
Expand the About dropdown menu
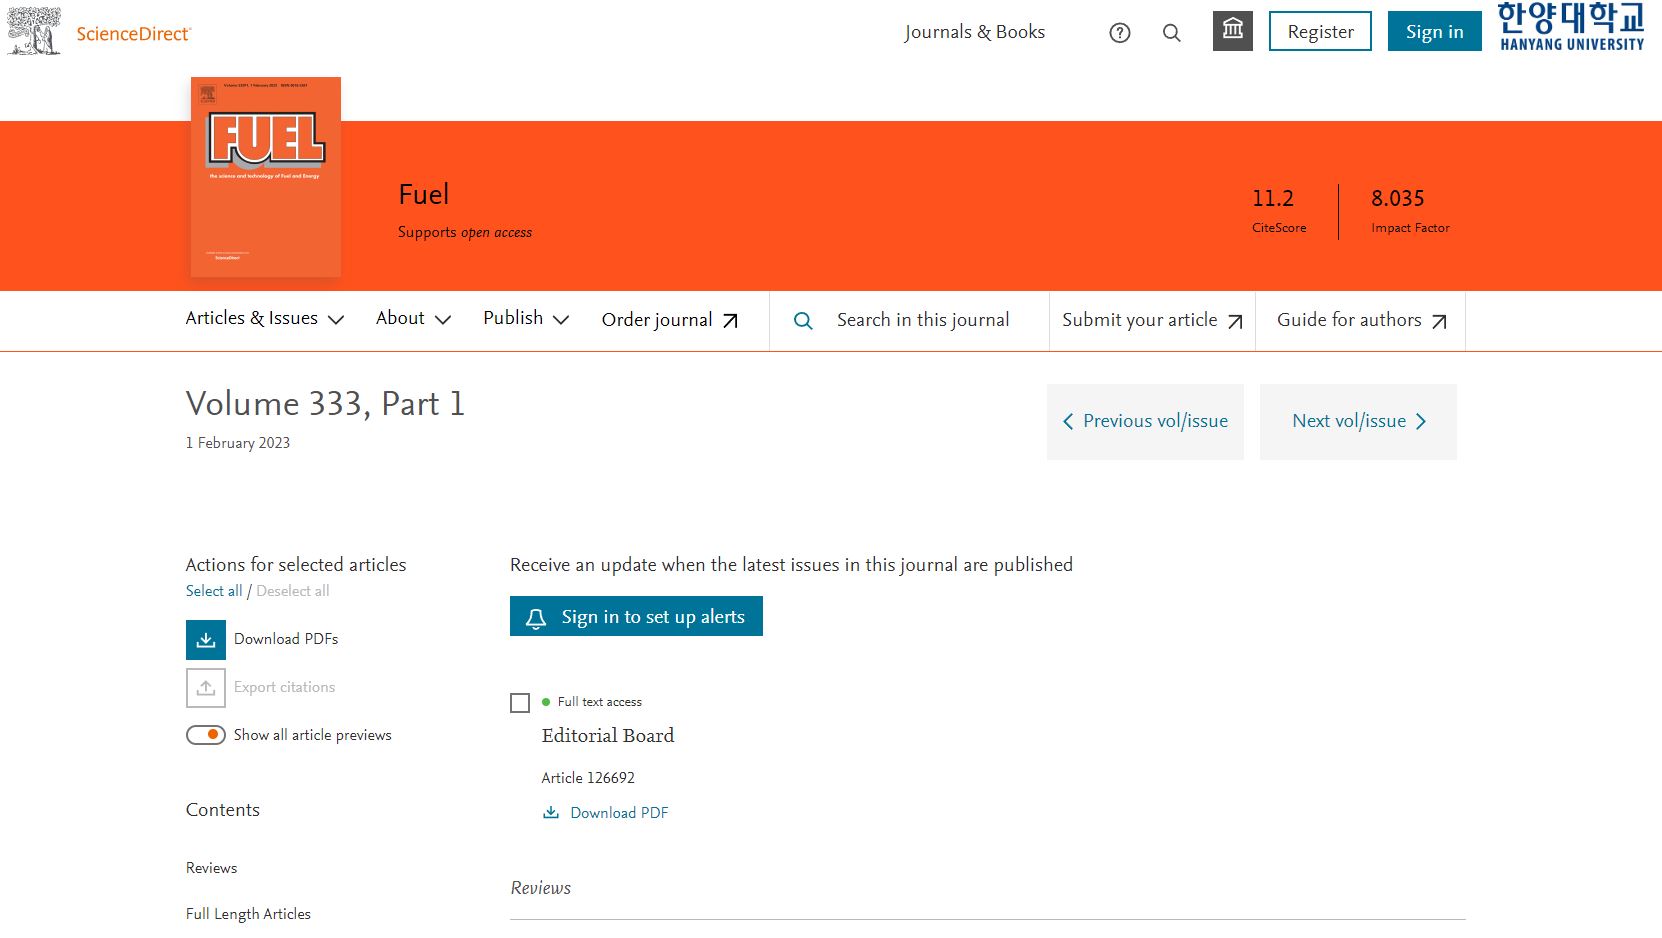pos(413,319)
